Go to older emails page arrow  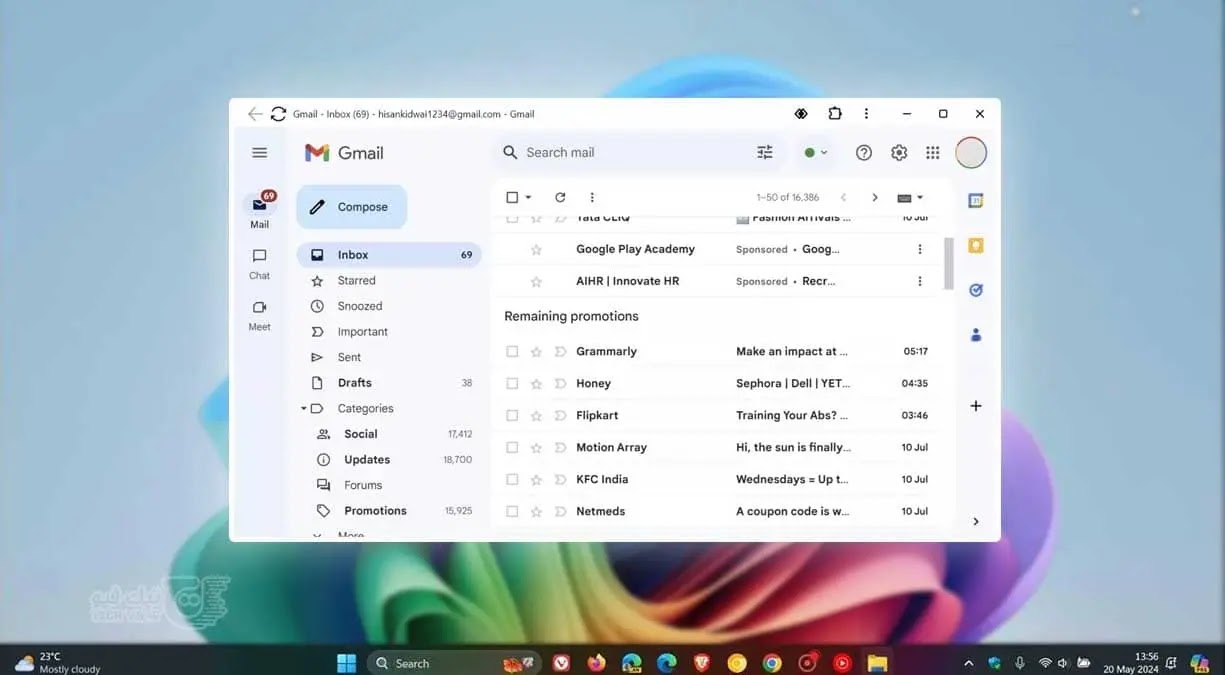[875, 198]
